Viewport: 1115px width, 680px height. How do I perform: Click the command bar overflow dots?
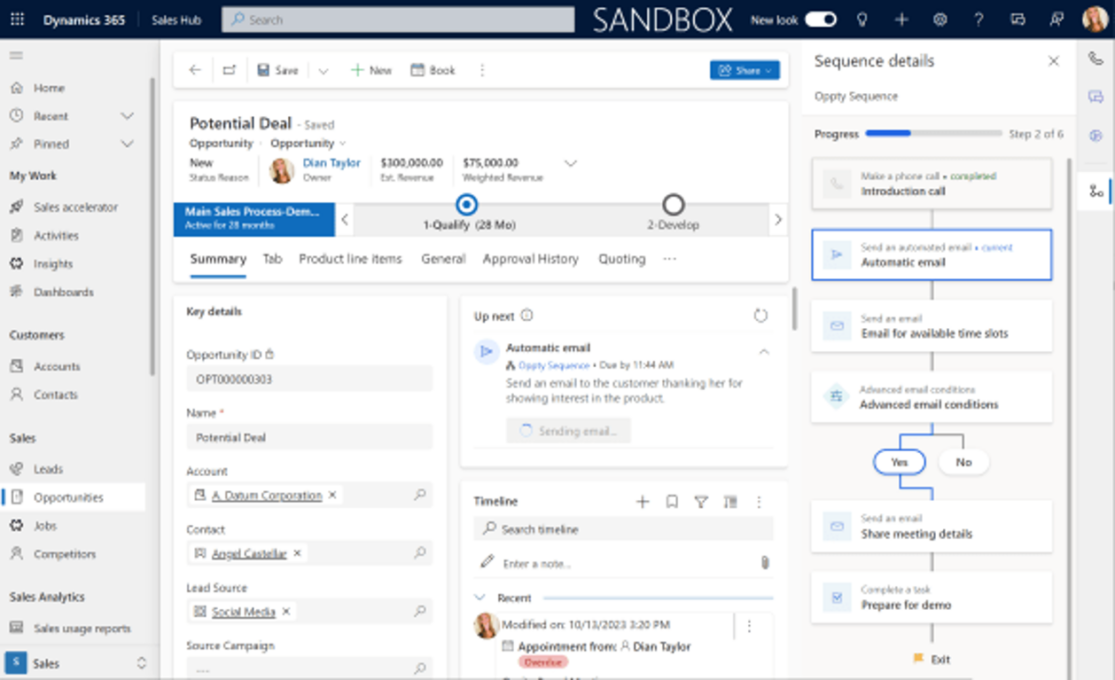coord(482,70)
